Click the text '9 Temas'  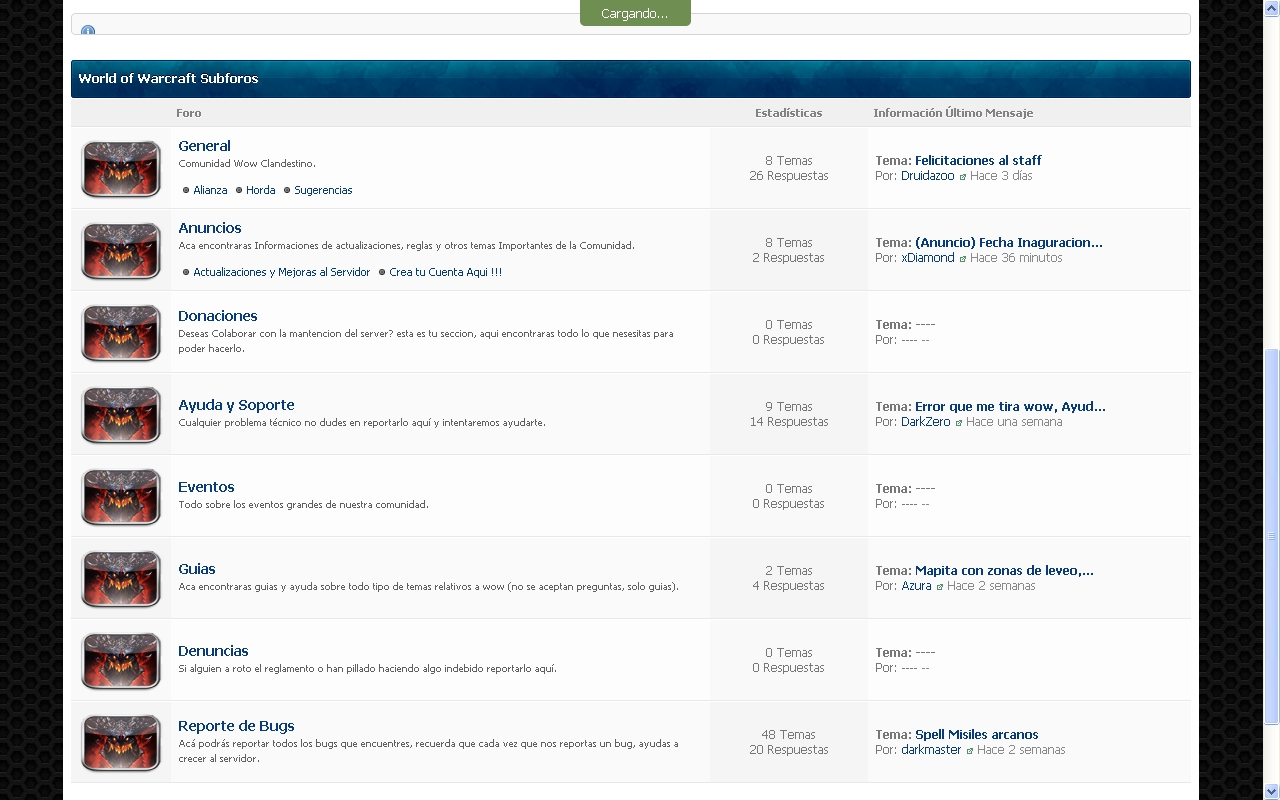789,407
